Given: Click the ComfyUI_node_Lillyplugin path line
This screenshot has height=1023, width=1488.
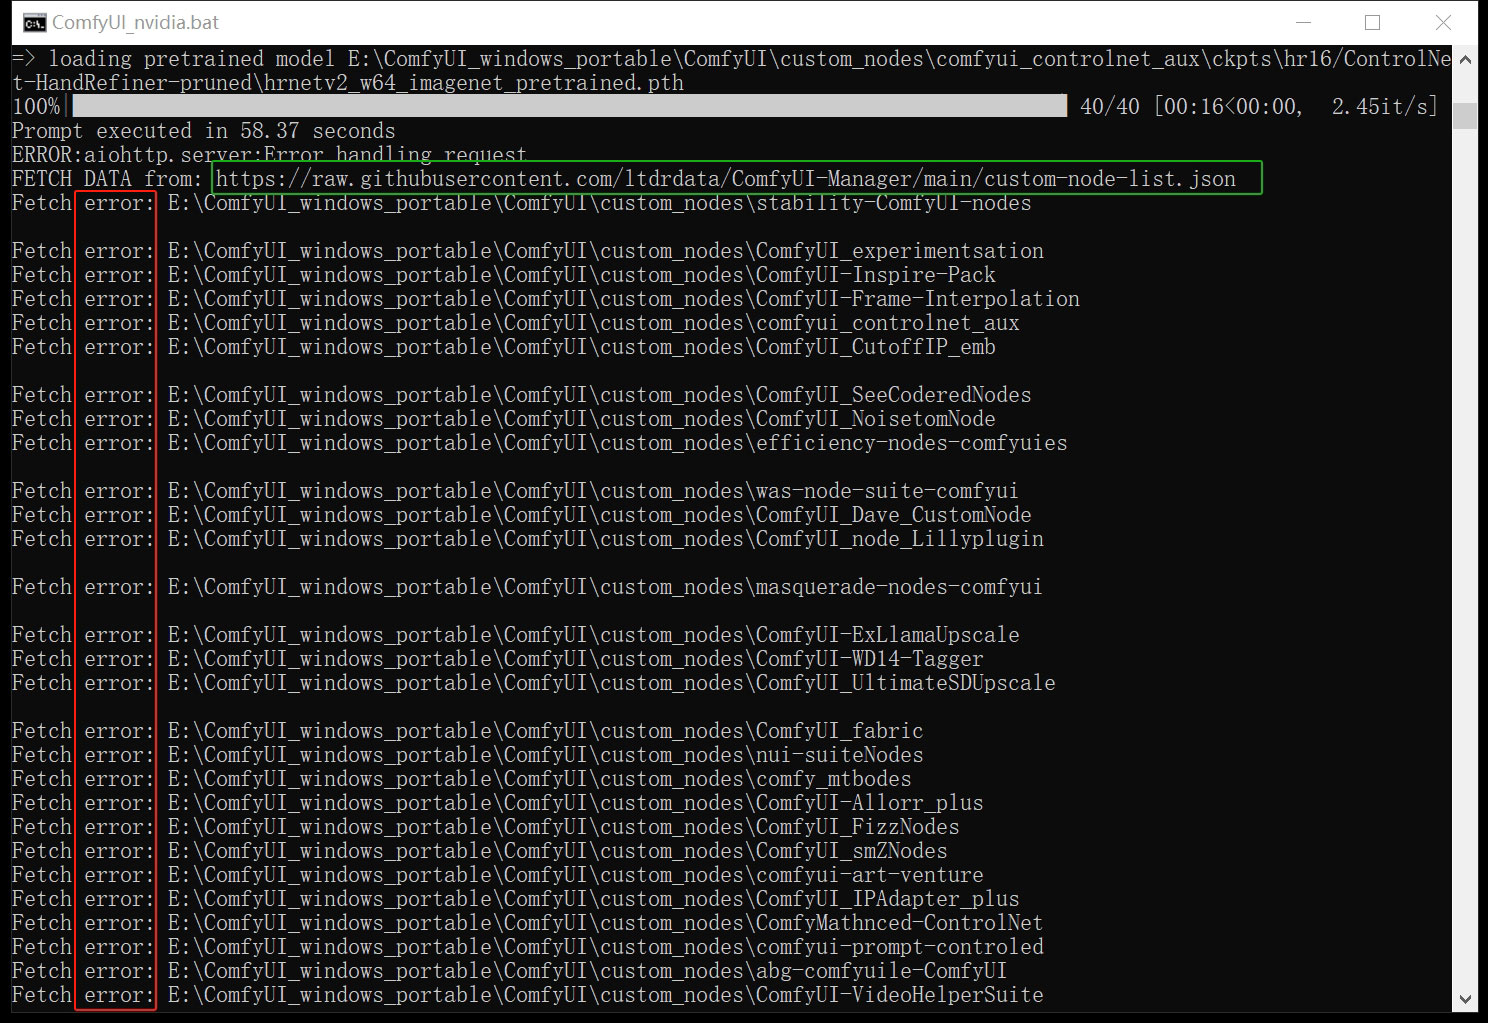Looking at the screenshot, I should pos(527,539).
